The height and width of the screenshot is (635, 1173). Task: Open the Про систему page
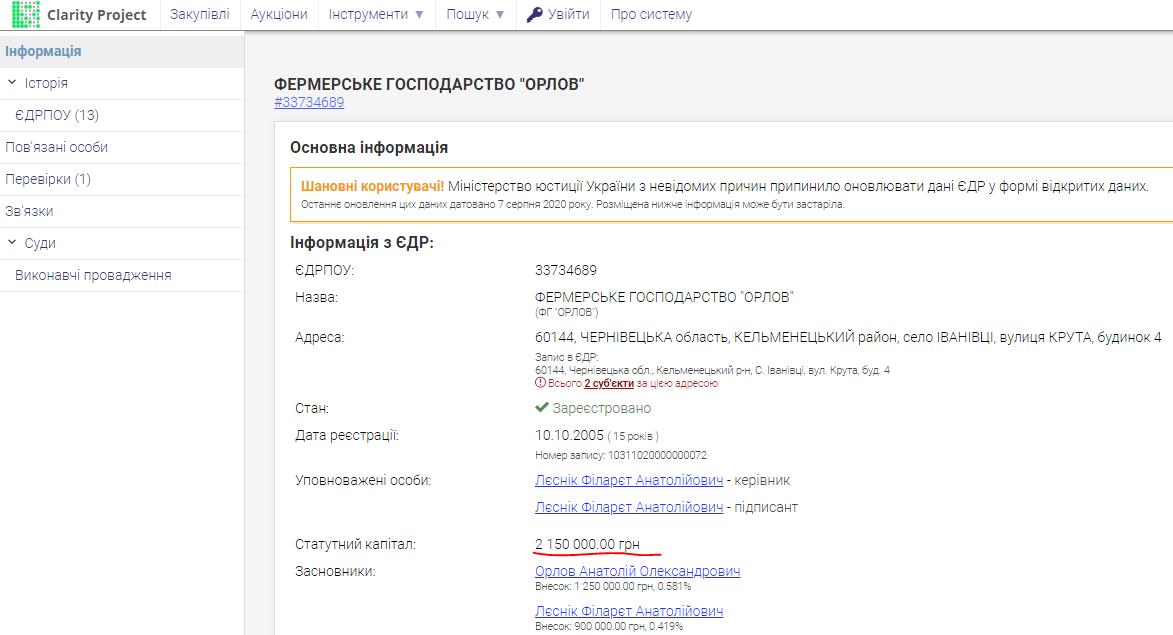click(x=651, y=14)
